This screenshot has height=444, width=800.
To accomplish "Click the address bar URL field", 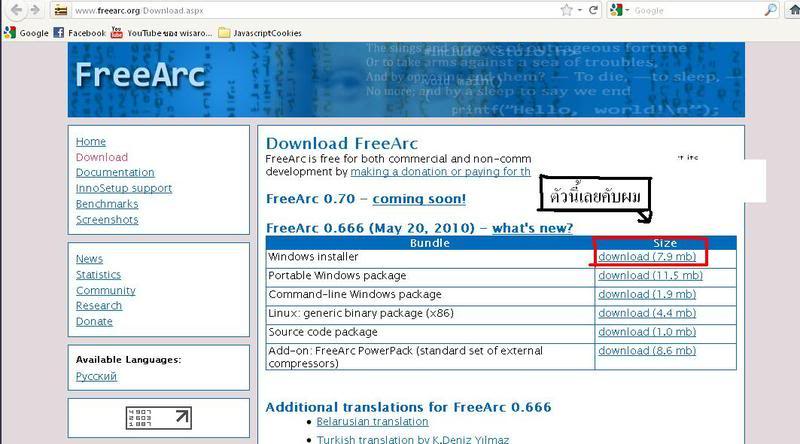I will click(314, 10).
